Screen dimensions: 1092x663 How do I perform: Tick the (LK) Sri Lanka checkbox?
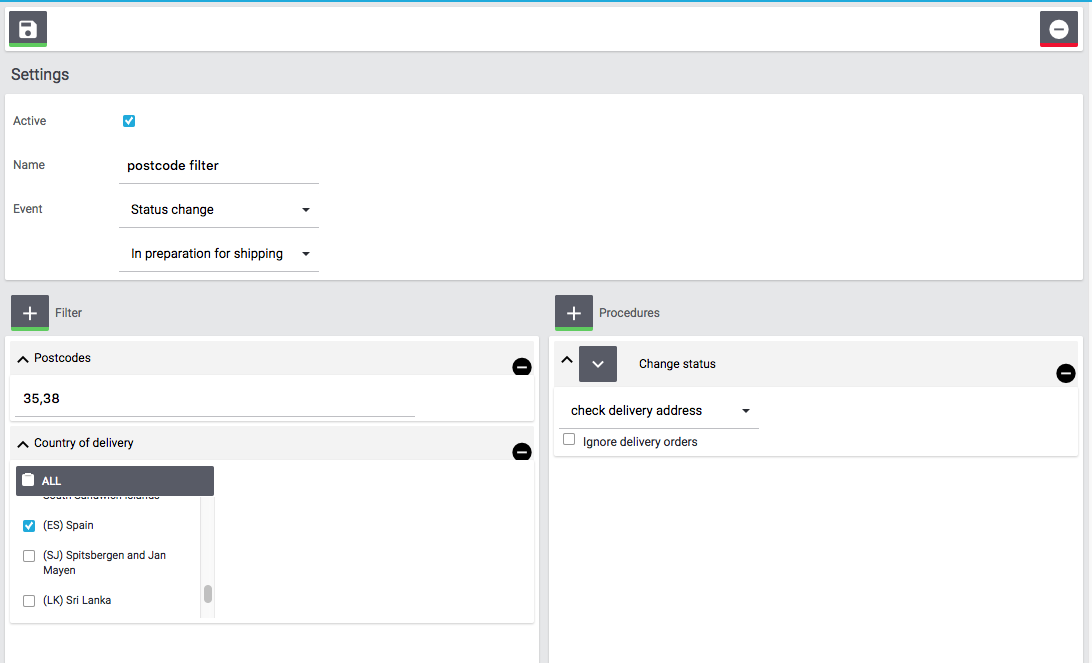pos(29,601)
